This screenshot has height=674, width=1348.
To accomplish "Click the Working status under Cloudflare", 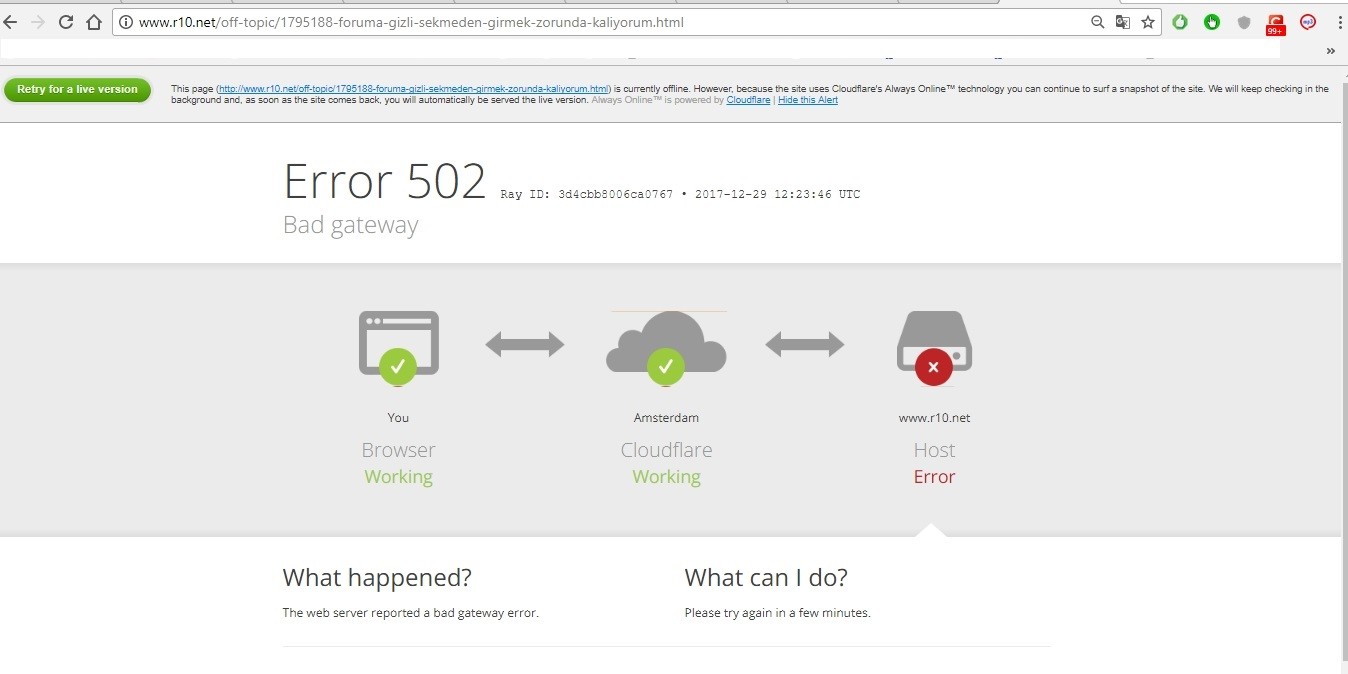I will (666, 477).
